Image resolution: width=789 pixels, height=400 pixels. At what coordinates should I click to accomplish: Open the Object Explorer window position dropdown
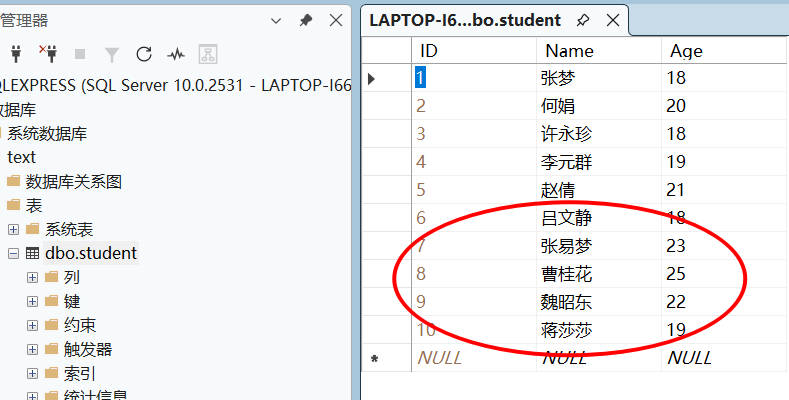coord(277,20)
